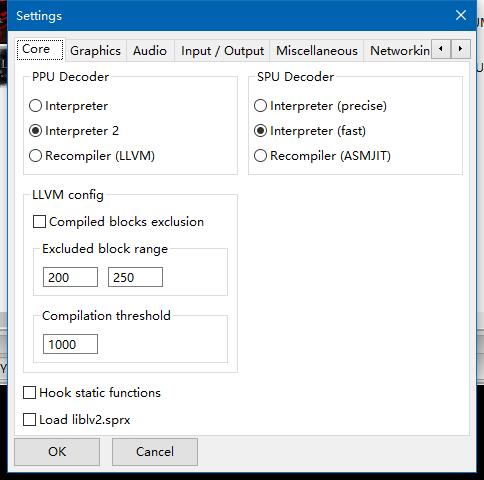Go to the Input / Output tab

point(222,51)
